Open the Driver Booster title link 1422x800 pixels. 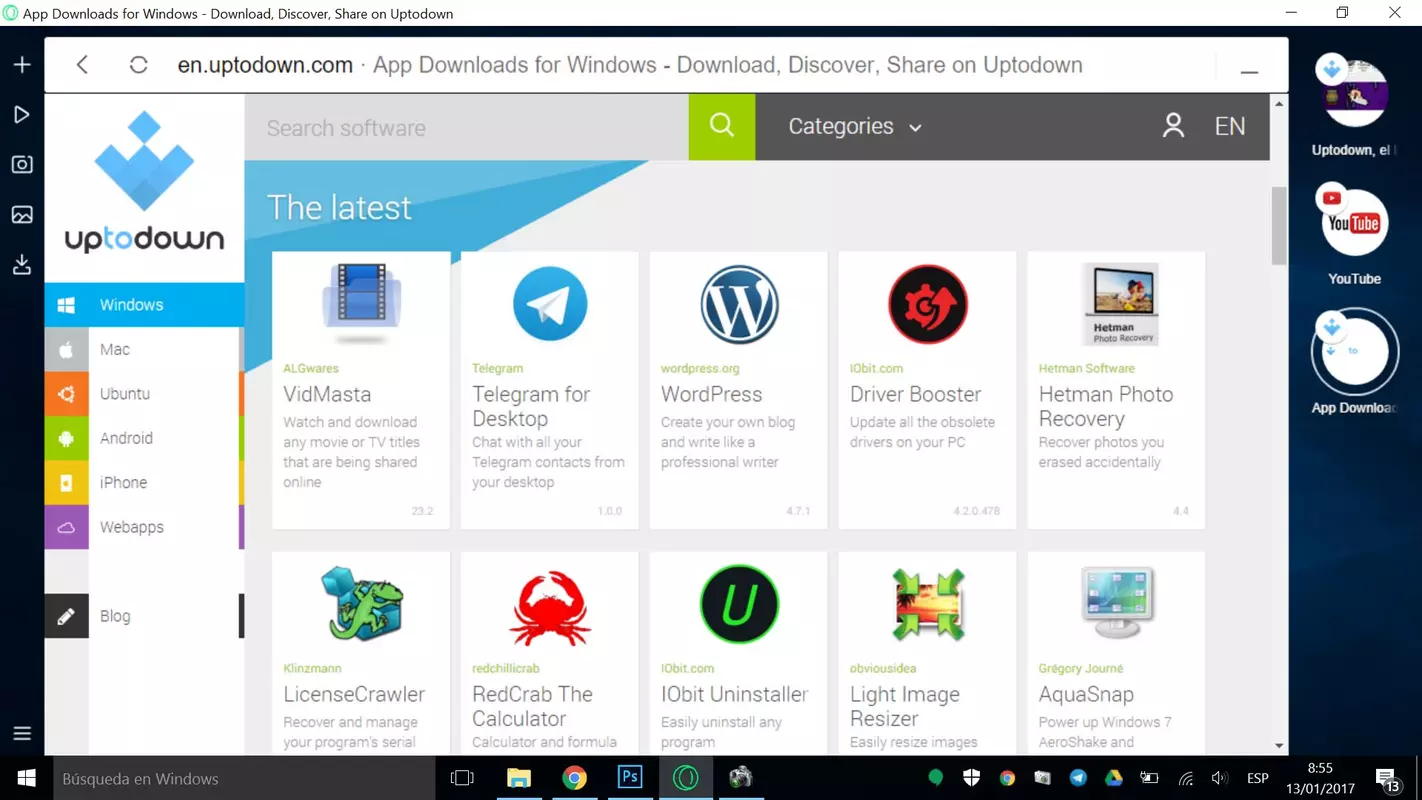coord(915,394)
